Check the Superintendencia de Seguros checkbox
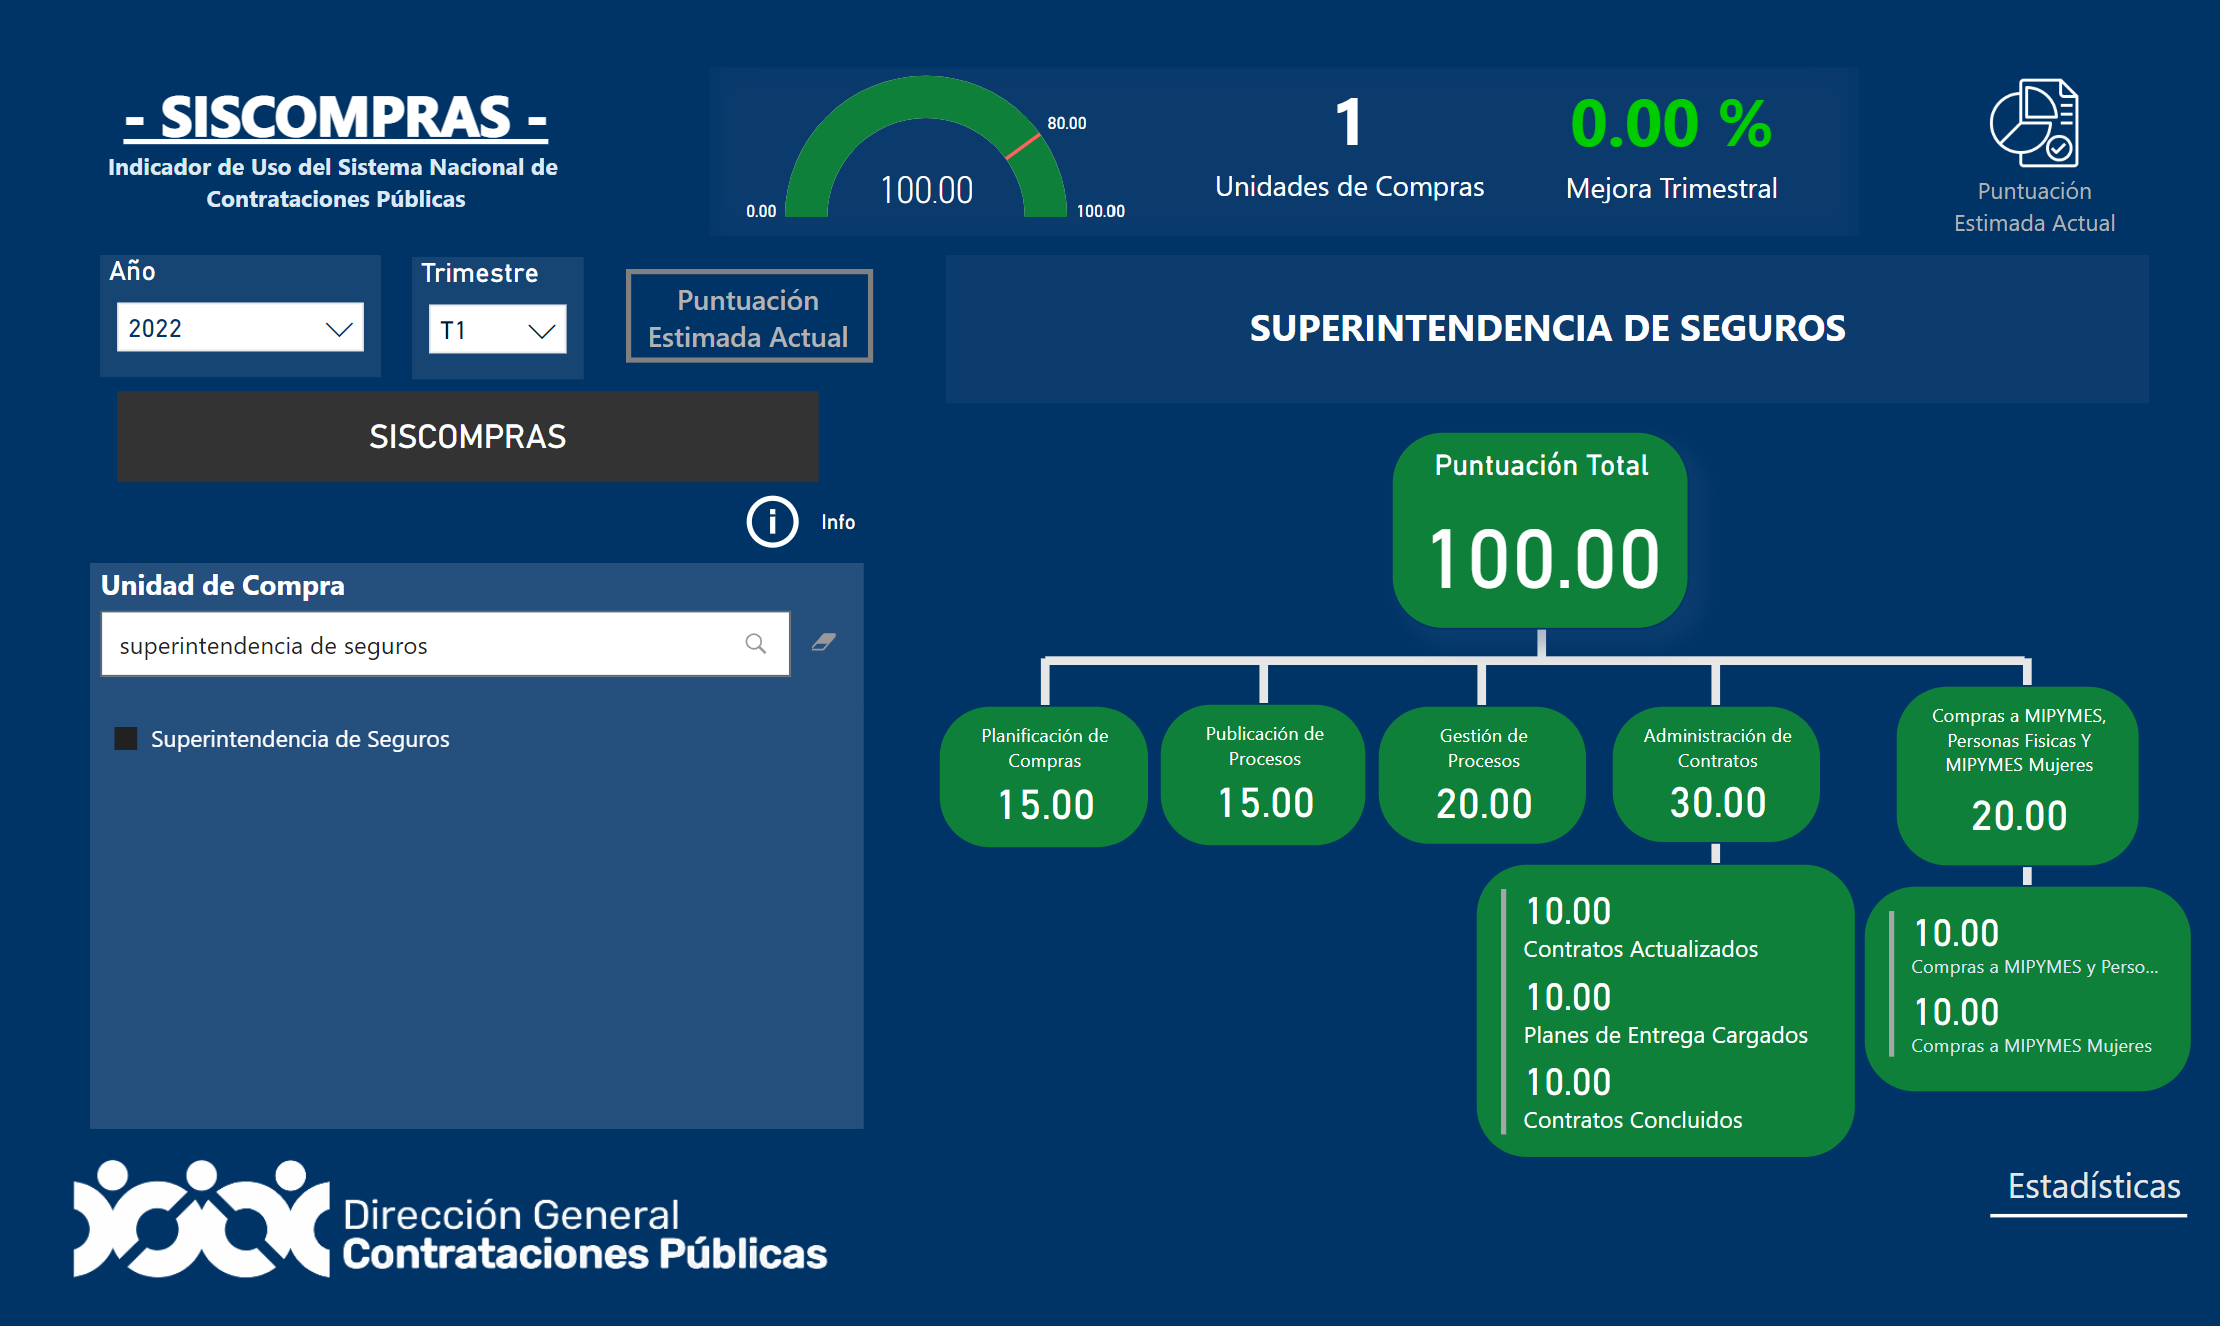The height and width of the screenshot is (1326, 2220). click(x=126, y=739)
